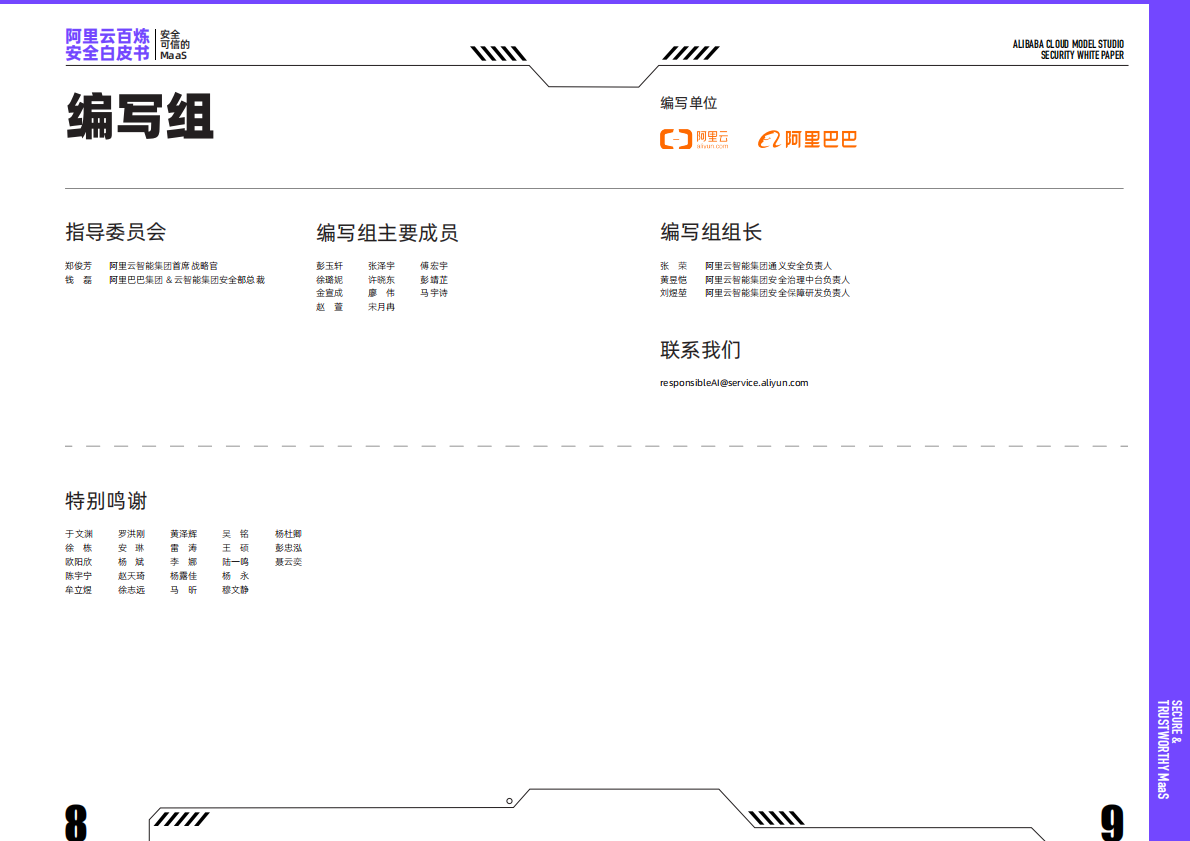Select the 编写组组长 heading
This screenshot has height=841, width=1190.
click(711, 231)
